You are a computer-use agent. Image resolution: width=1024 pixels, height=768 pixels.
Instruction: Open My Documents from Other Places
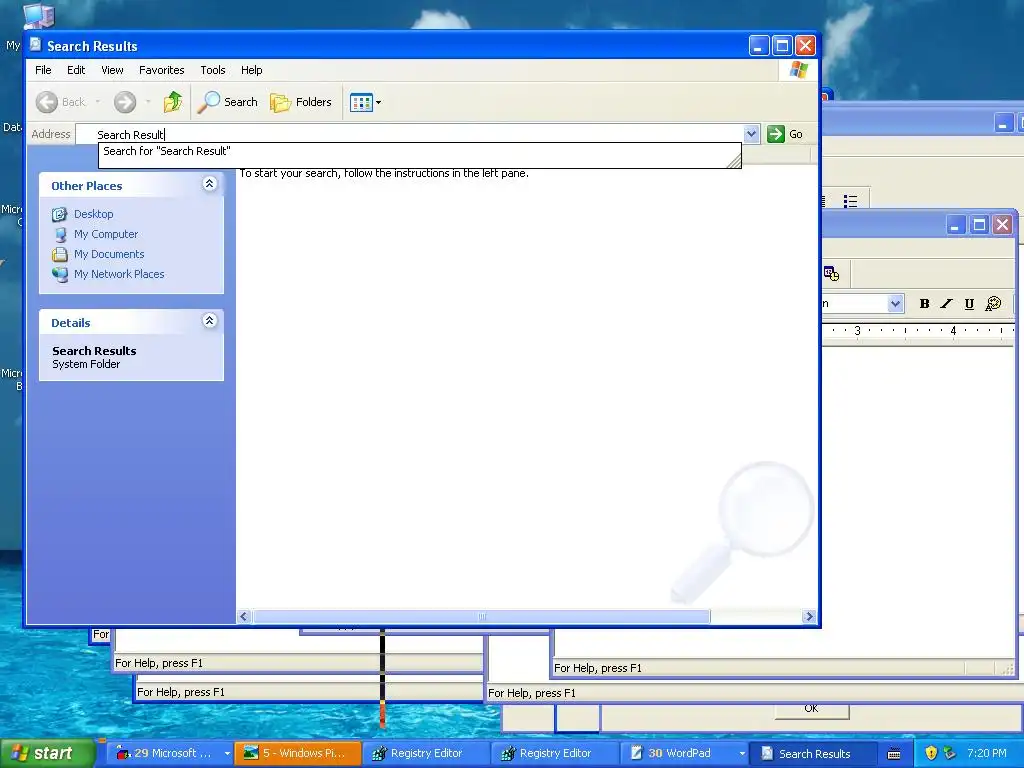[109, 254]
